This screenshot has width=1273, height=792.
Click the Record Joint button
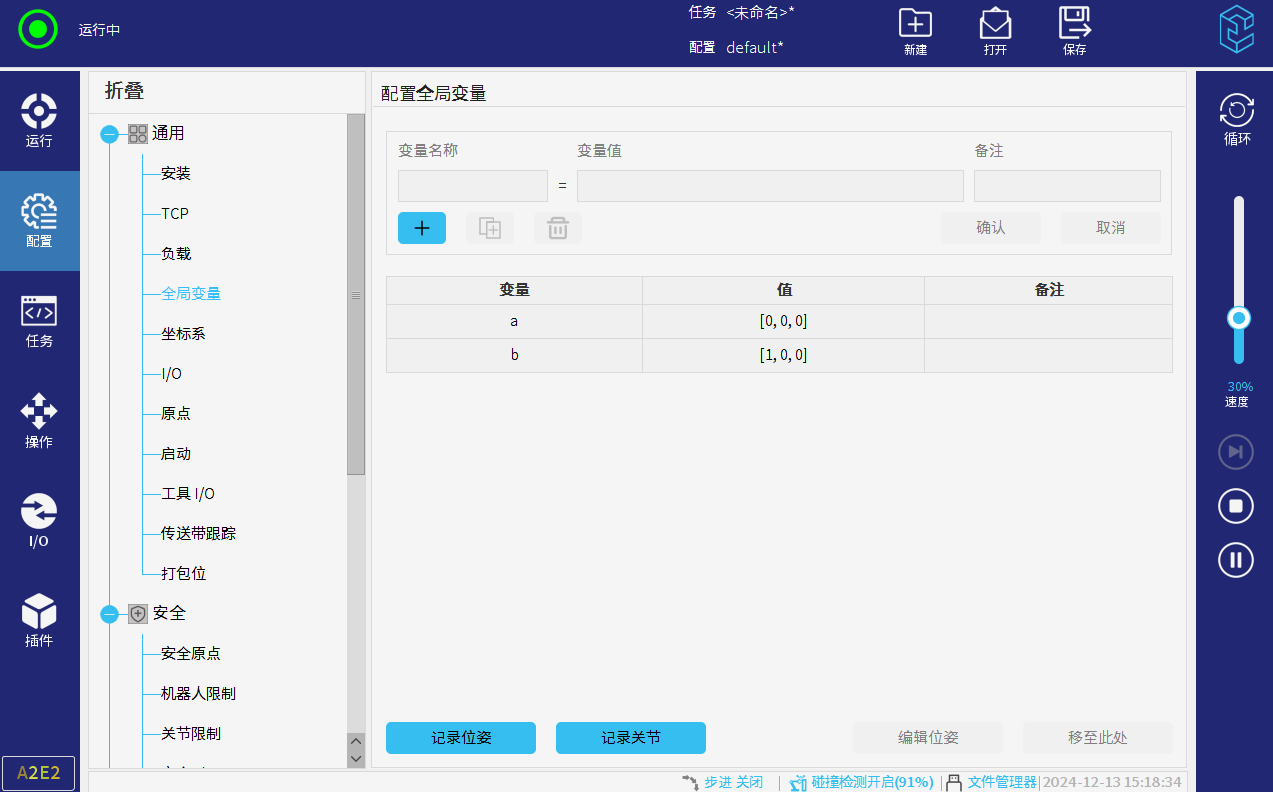[631, 738]
